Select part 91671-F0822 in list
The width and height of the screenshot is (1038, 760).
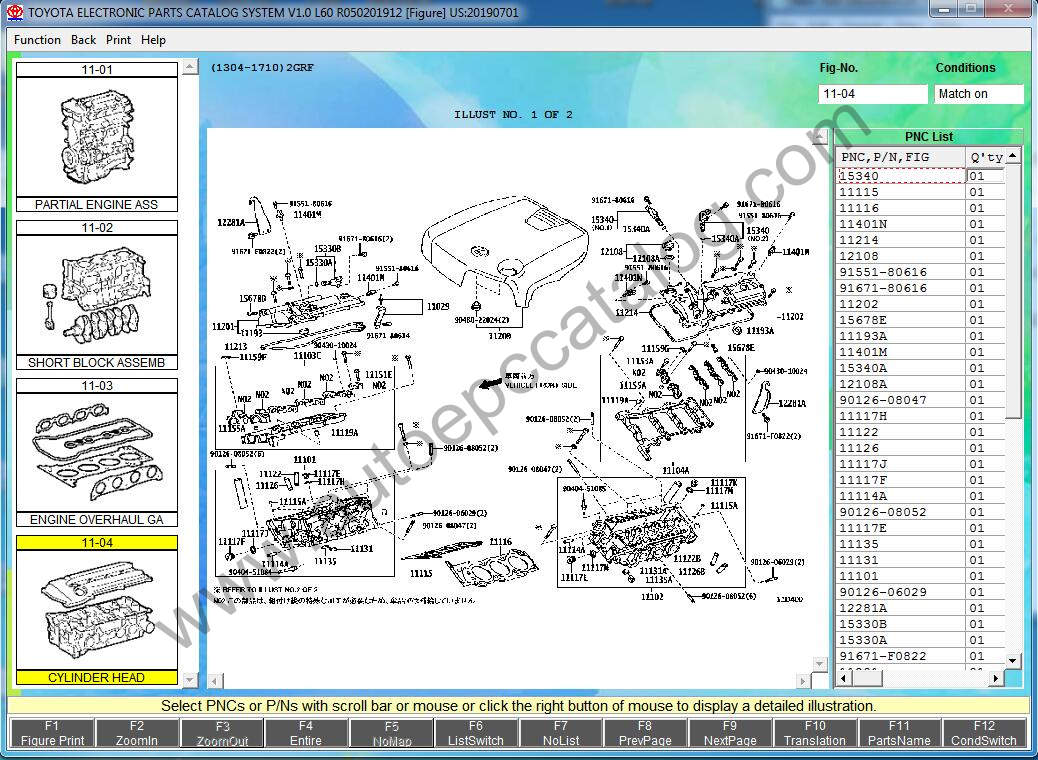(x=920, y=656)
